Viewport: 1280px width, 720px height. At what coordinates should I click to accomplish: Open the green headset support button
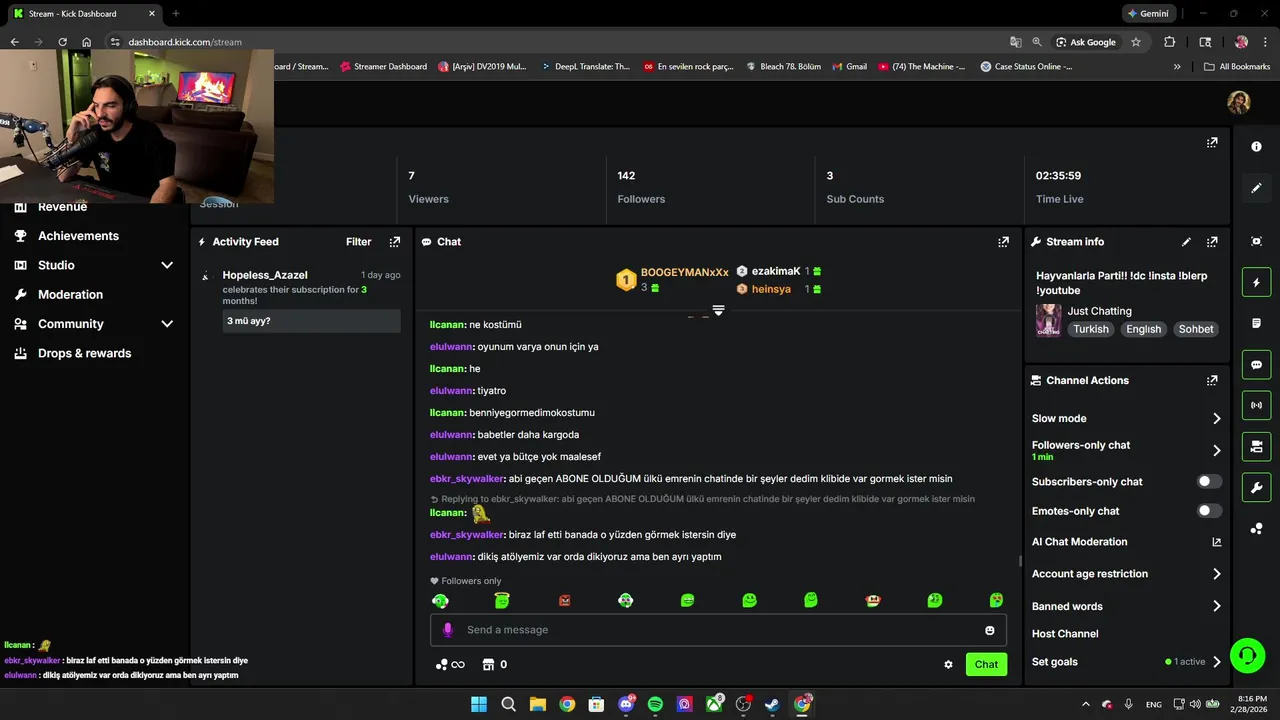pos(1247,656)
